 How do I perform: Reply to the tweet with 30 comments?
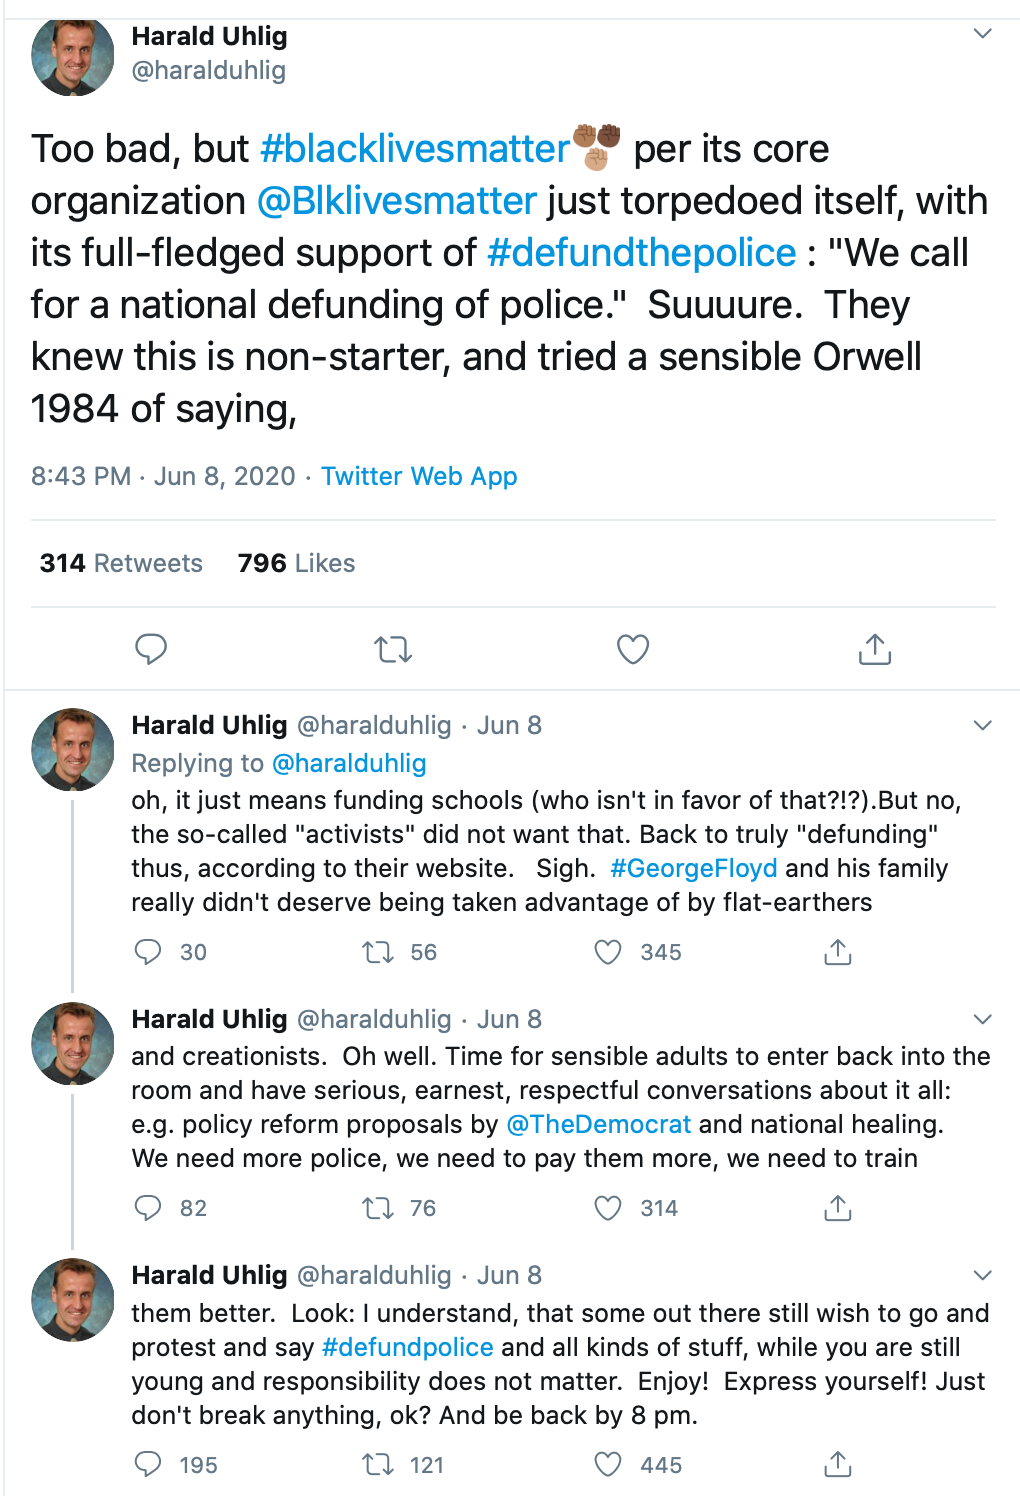148,952
